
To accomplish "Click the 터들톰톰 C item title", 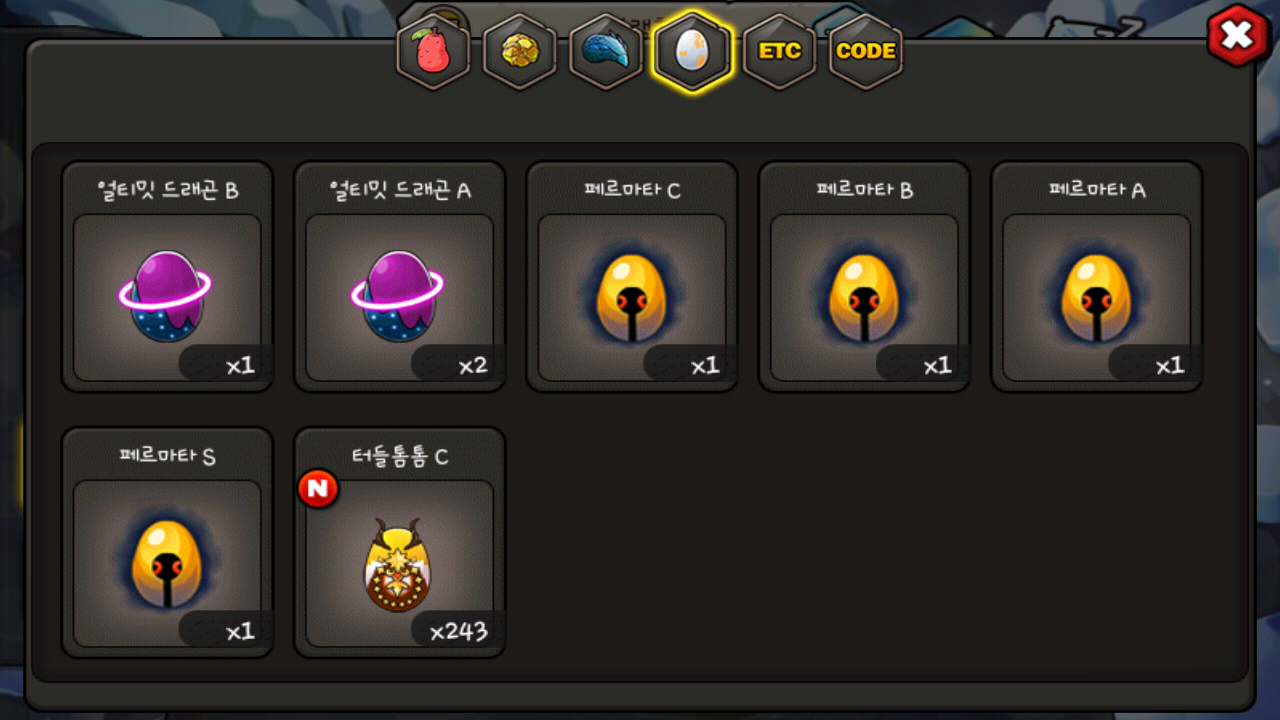I will (x=399, y=456).
